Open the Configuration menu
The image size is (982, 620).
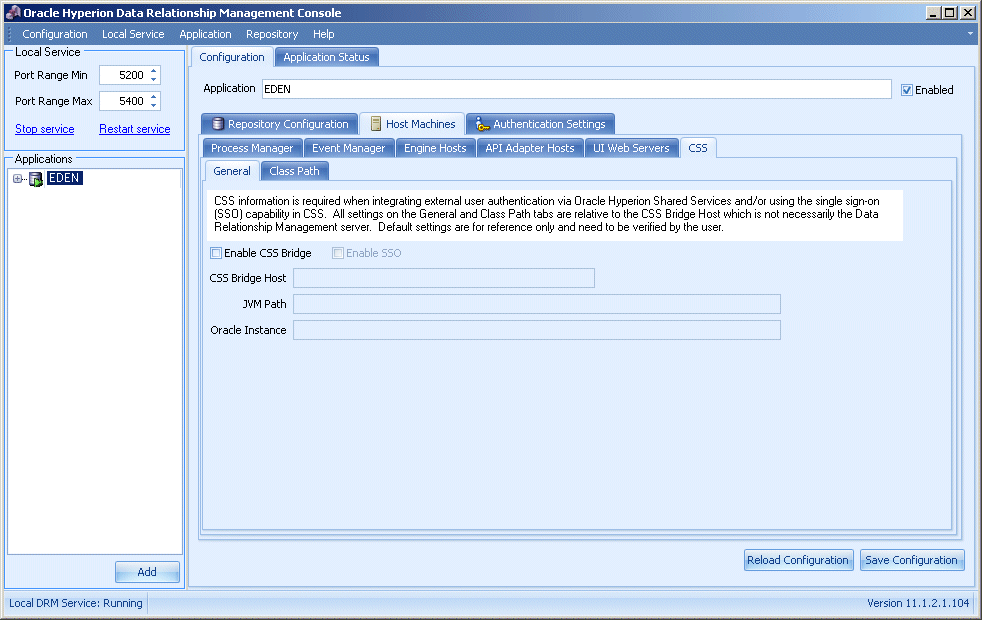pos(55,34)
